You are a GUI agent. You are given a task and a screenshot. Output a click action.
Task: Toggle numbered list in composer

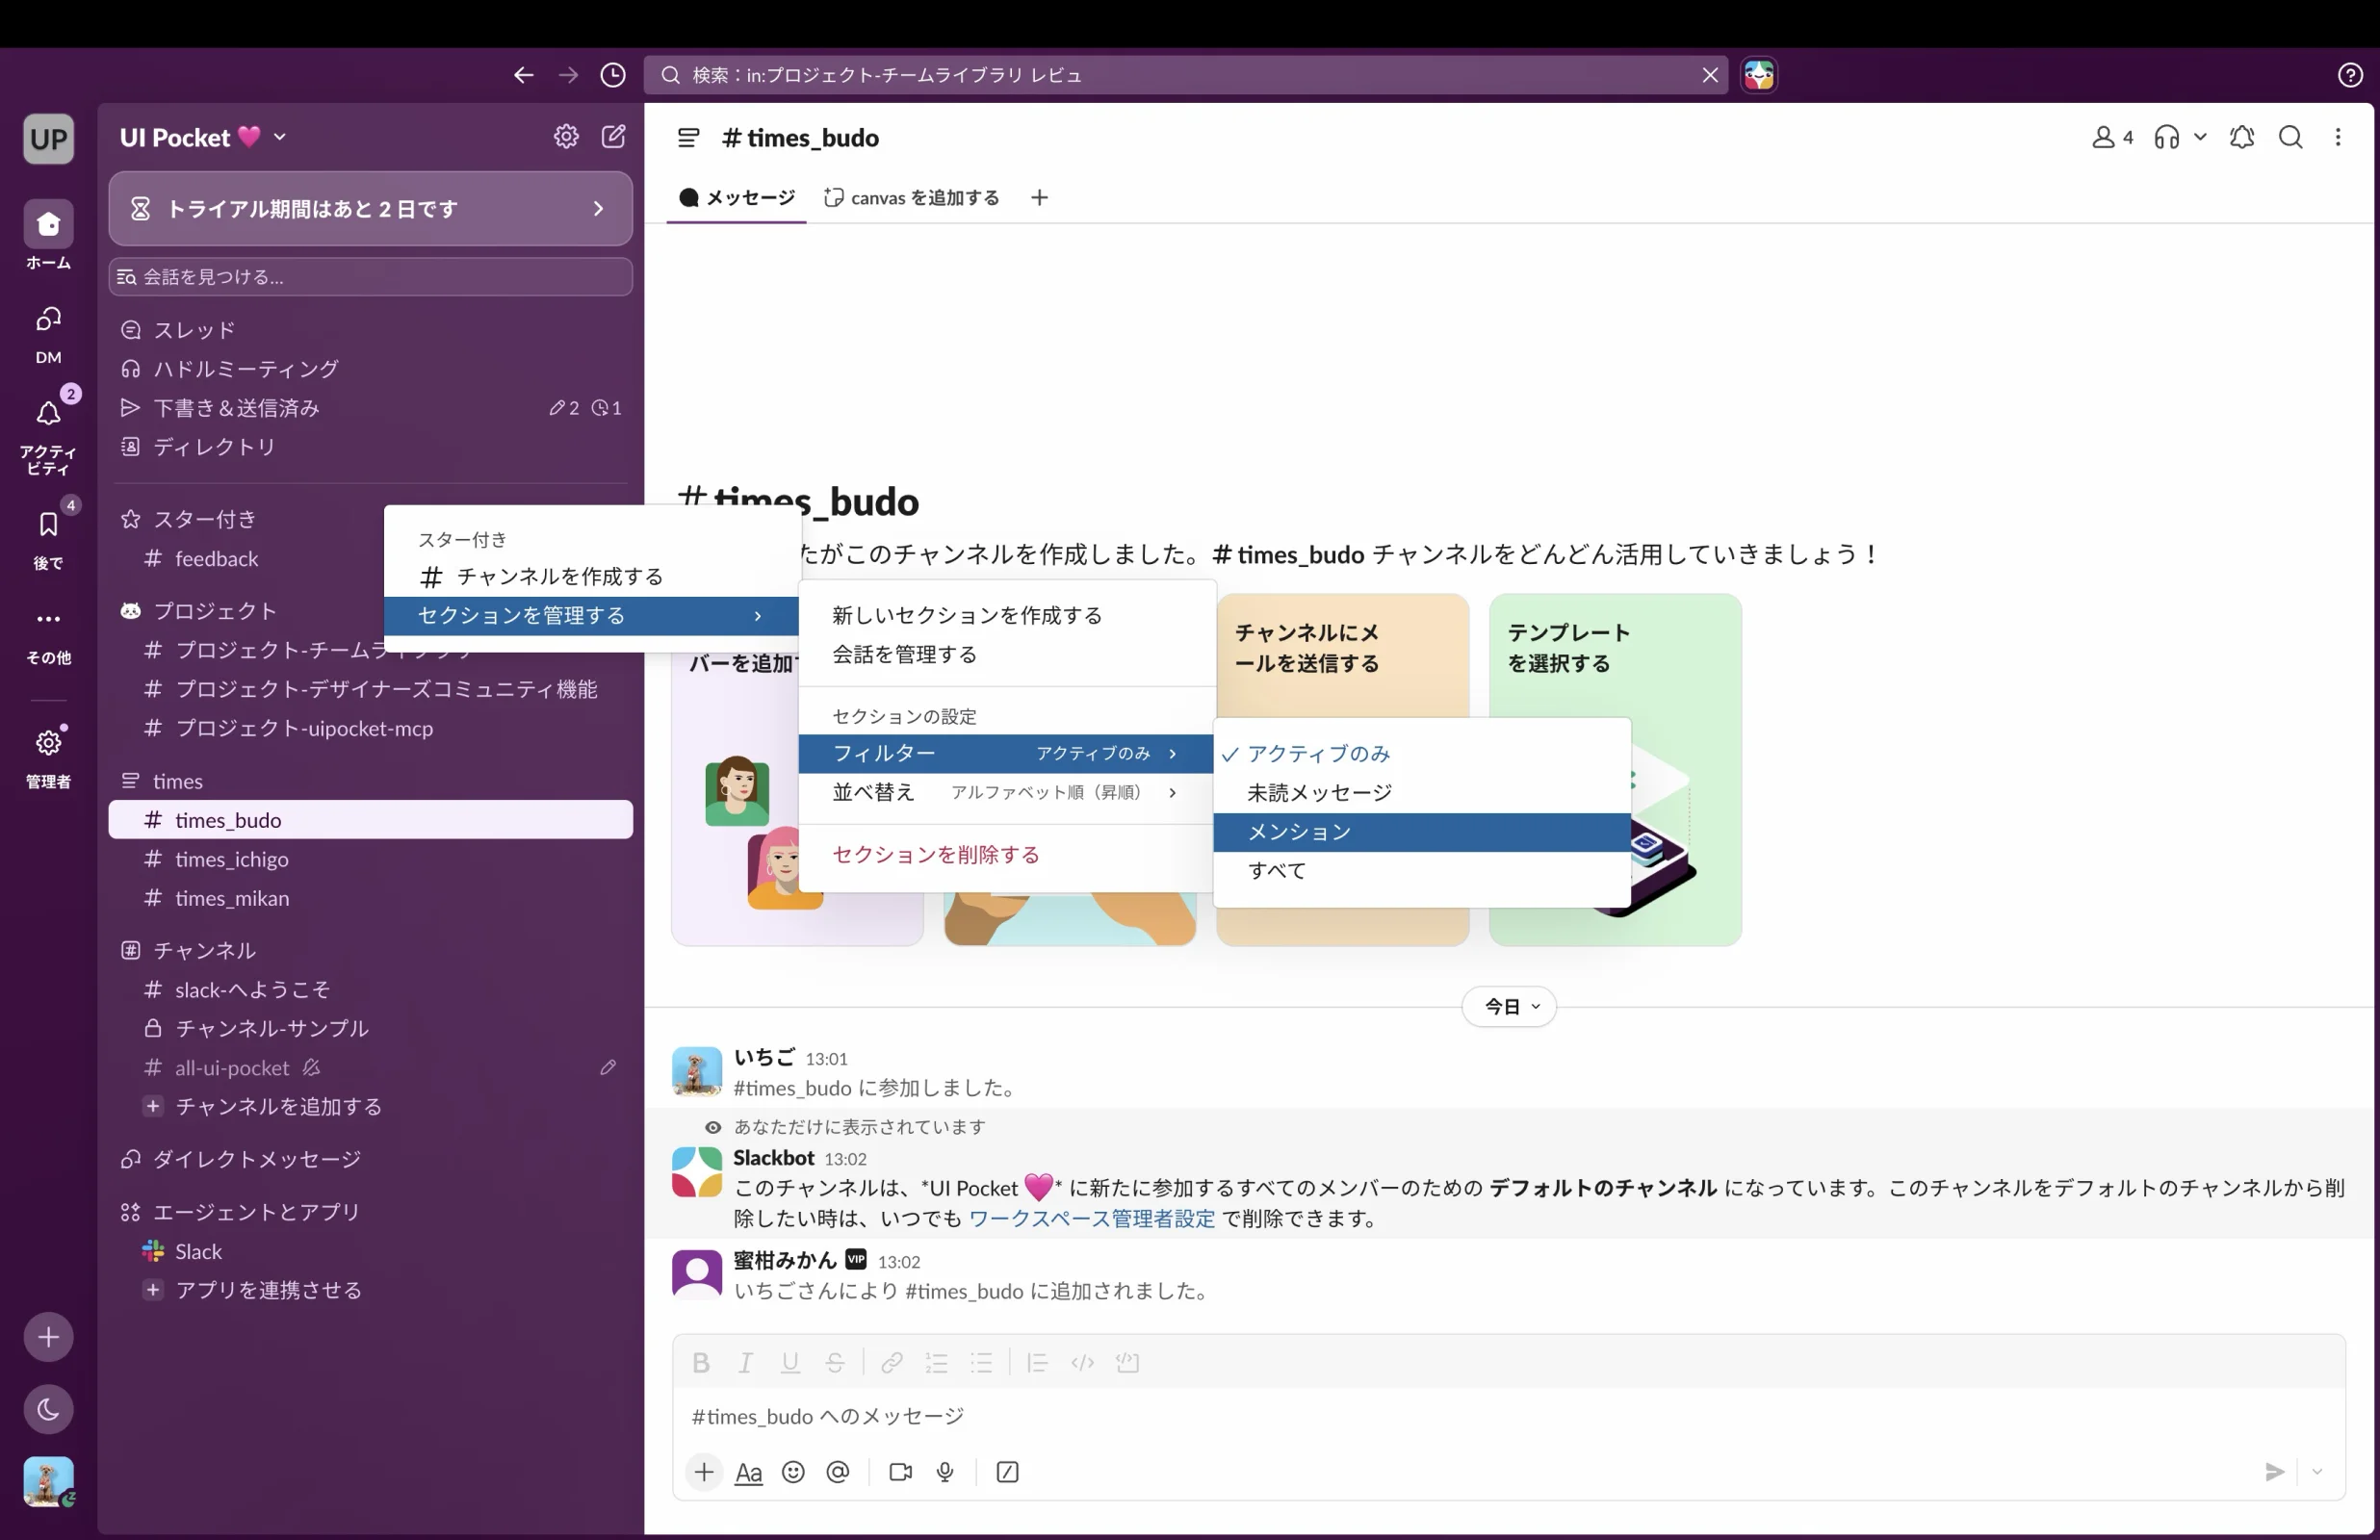point(936,1362)
